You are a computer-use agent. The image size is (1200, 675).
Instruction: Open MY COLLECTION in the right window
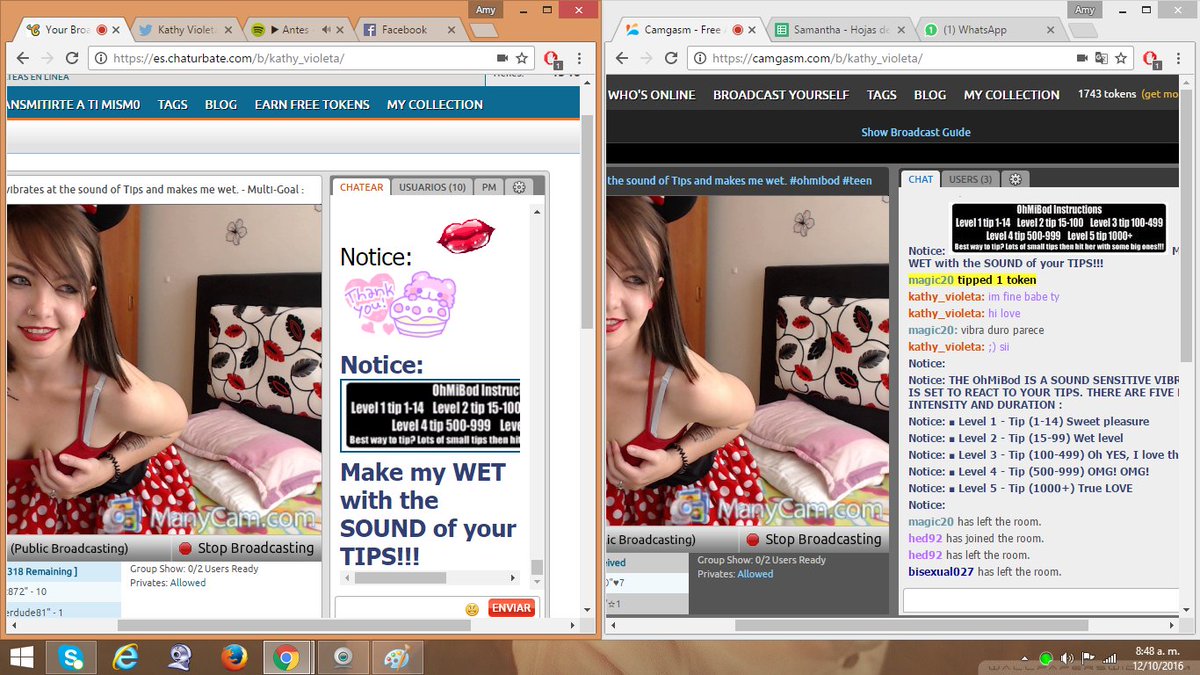point(1012,95)
